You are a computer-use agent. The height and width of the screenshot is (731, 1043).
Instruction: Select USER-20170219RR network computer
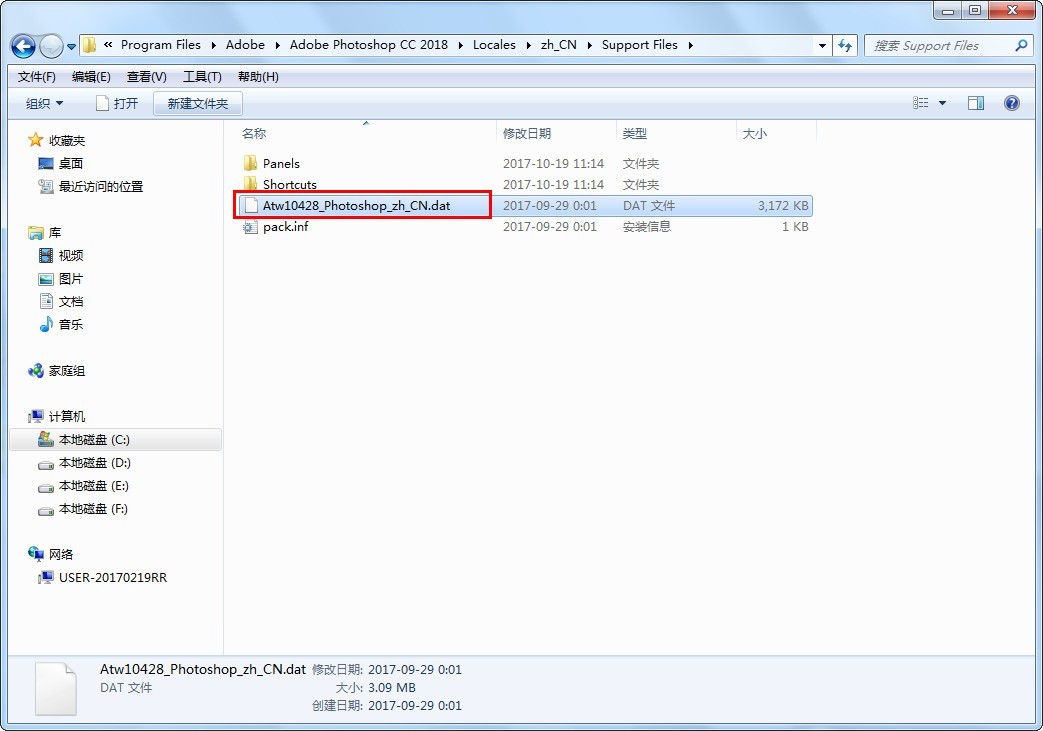[112, 577]
